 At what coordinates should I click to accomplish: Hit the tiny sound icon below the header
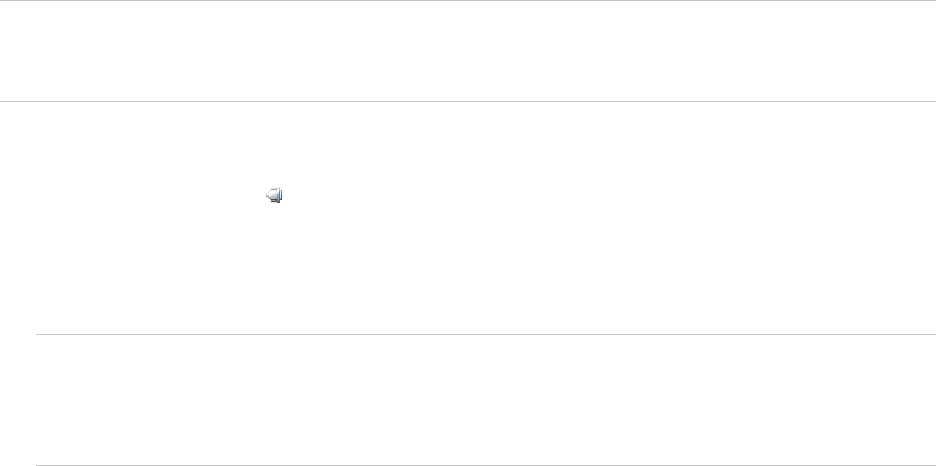point(275,197)
